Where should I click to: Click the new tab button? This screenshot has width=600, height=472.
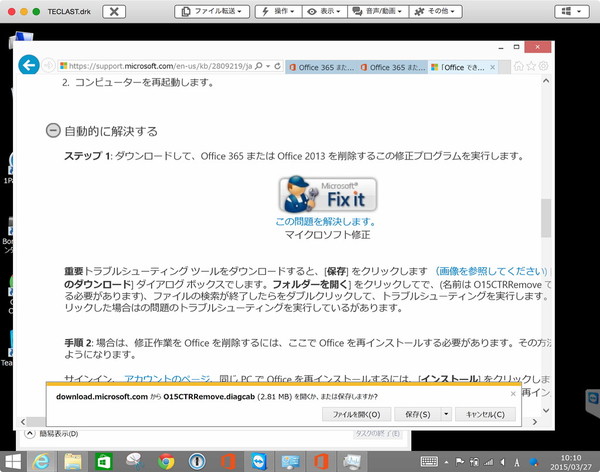[x=504, y=67]
